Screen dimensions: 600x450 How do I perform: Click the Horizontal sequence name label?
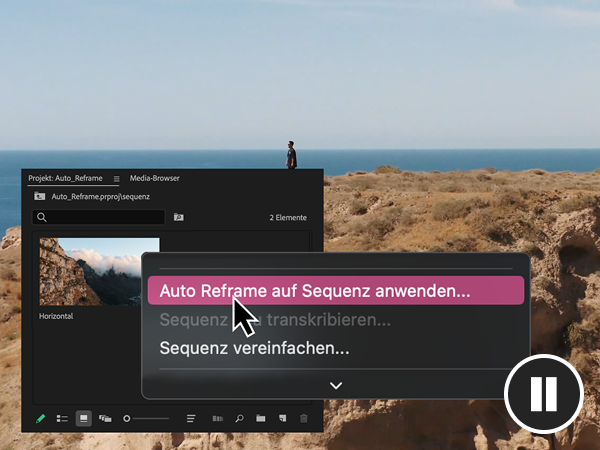click(56, 316)
